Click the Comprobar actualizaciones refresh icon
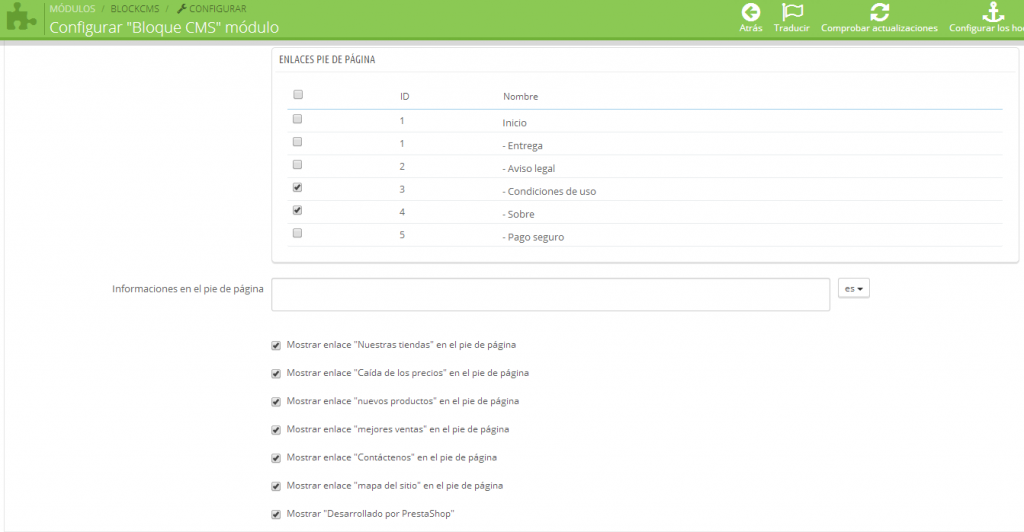 point(879,12)
